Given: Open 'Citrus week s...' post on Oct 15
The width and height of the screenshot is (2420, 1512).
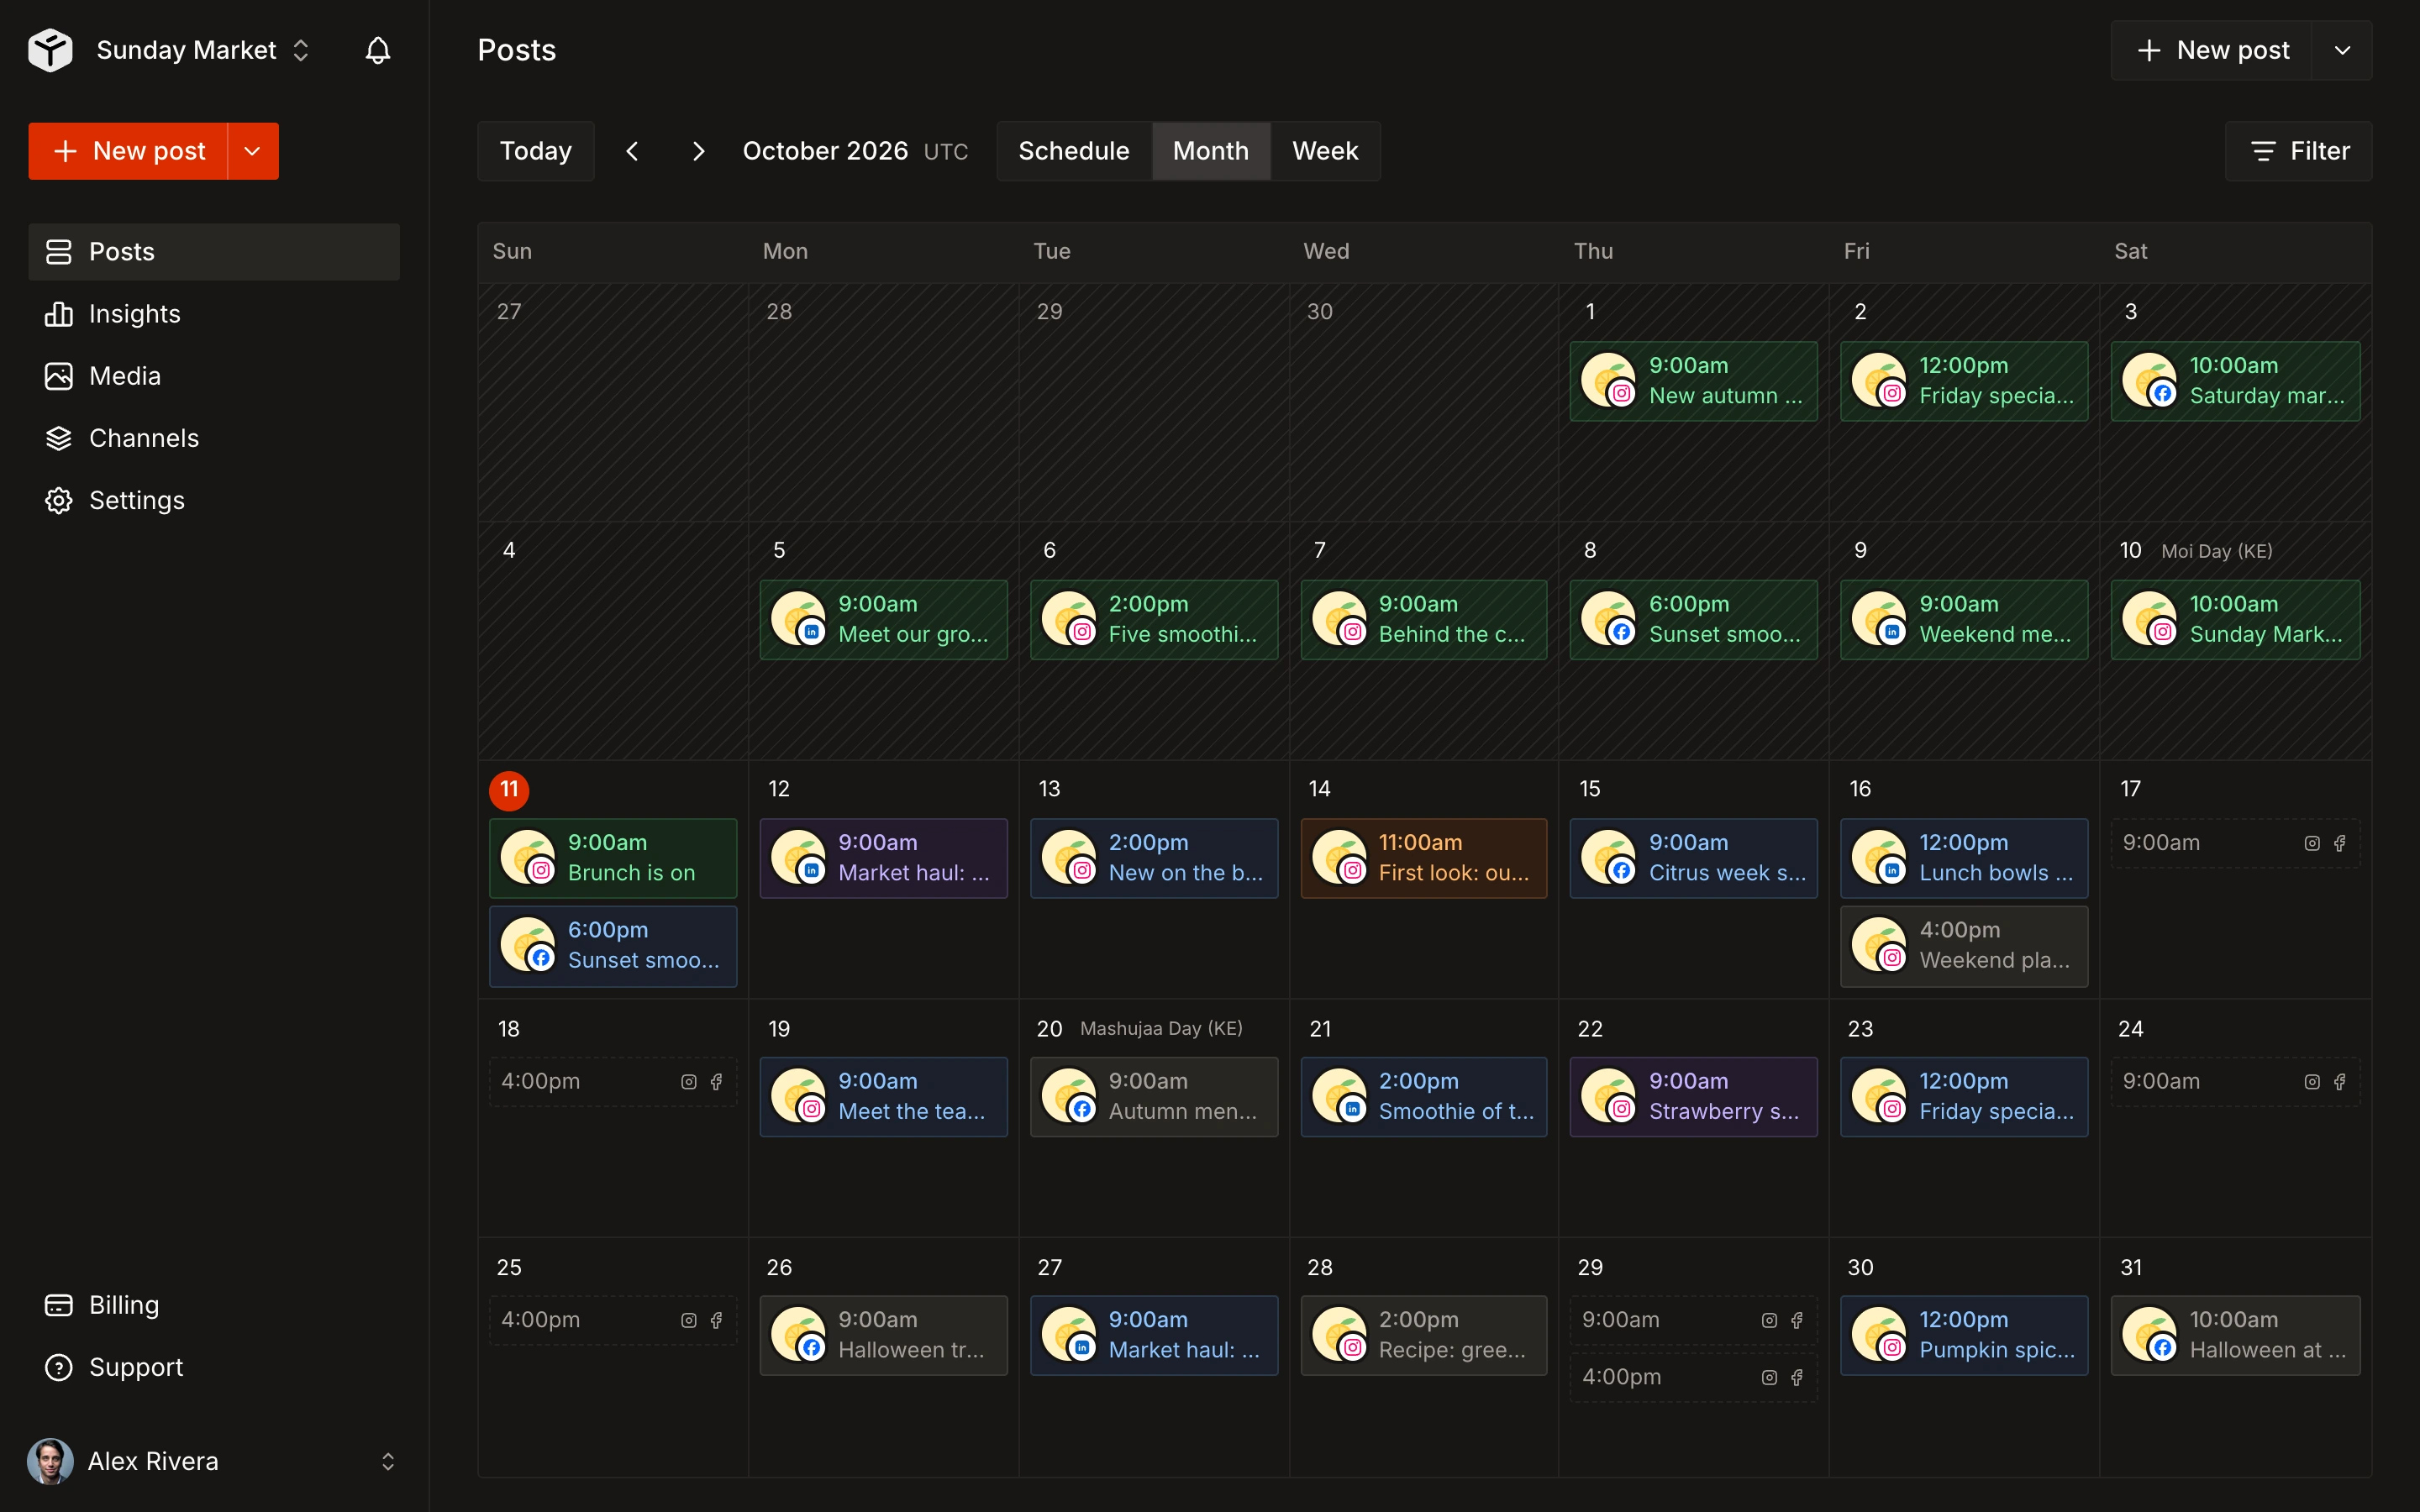Looking at the screenshot, I should coord(1693,858).
